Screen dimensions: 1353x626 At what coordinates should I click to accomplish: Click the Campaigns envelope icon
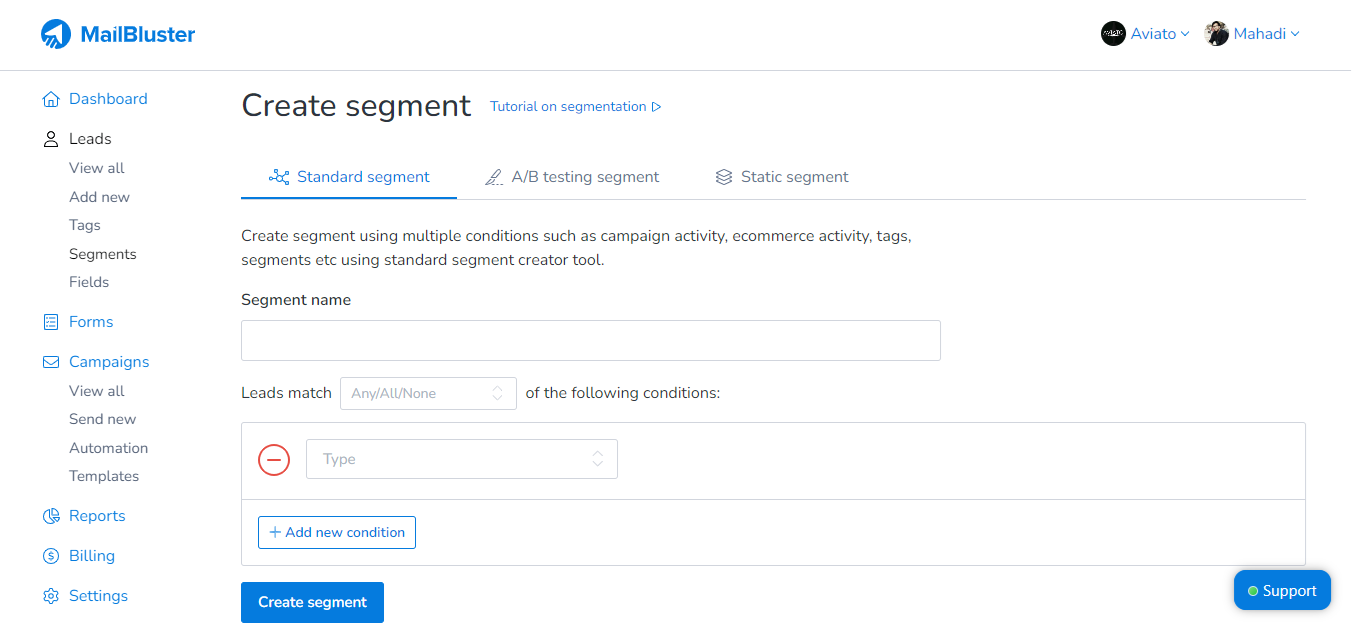[x=51, y=361]
